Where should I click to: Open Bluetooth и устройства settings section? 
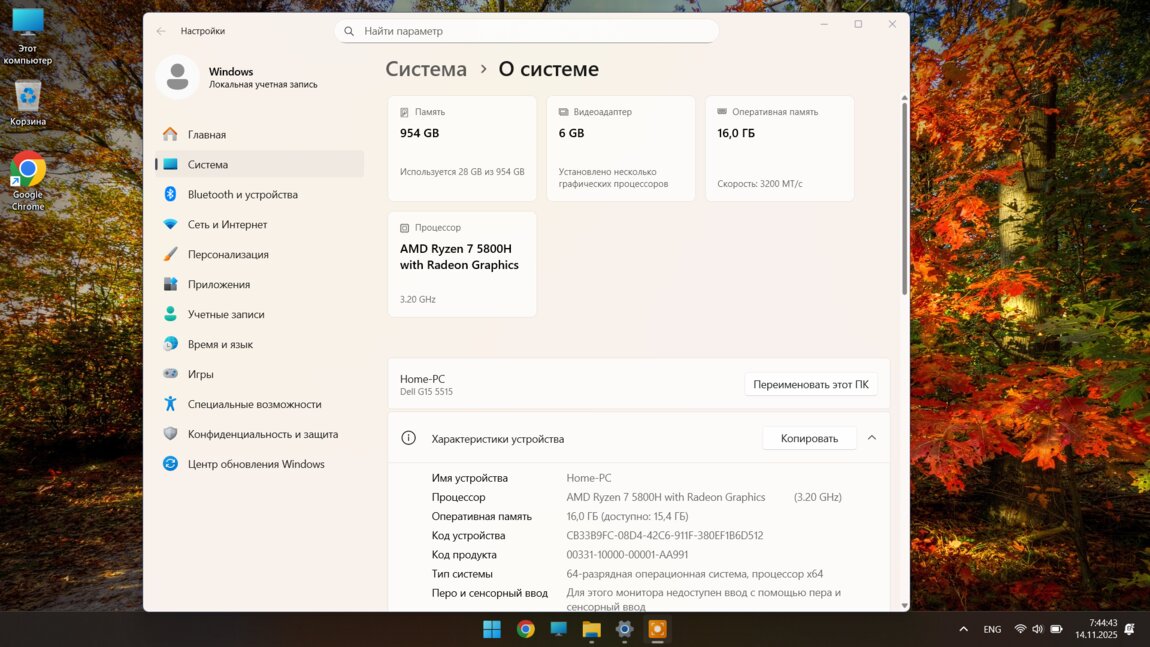[242, 195]
